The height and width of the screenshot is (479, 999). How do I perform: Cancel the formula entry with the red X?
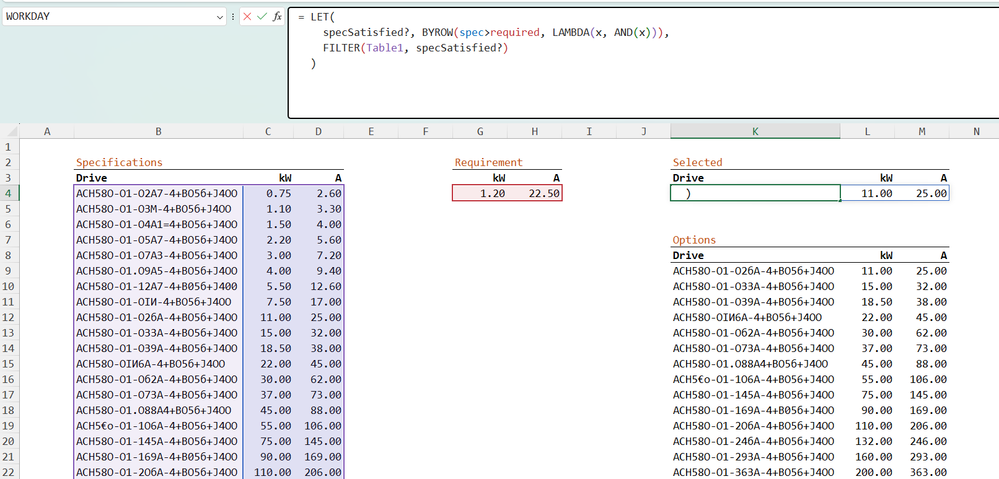tap(247, 17)
